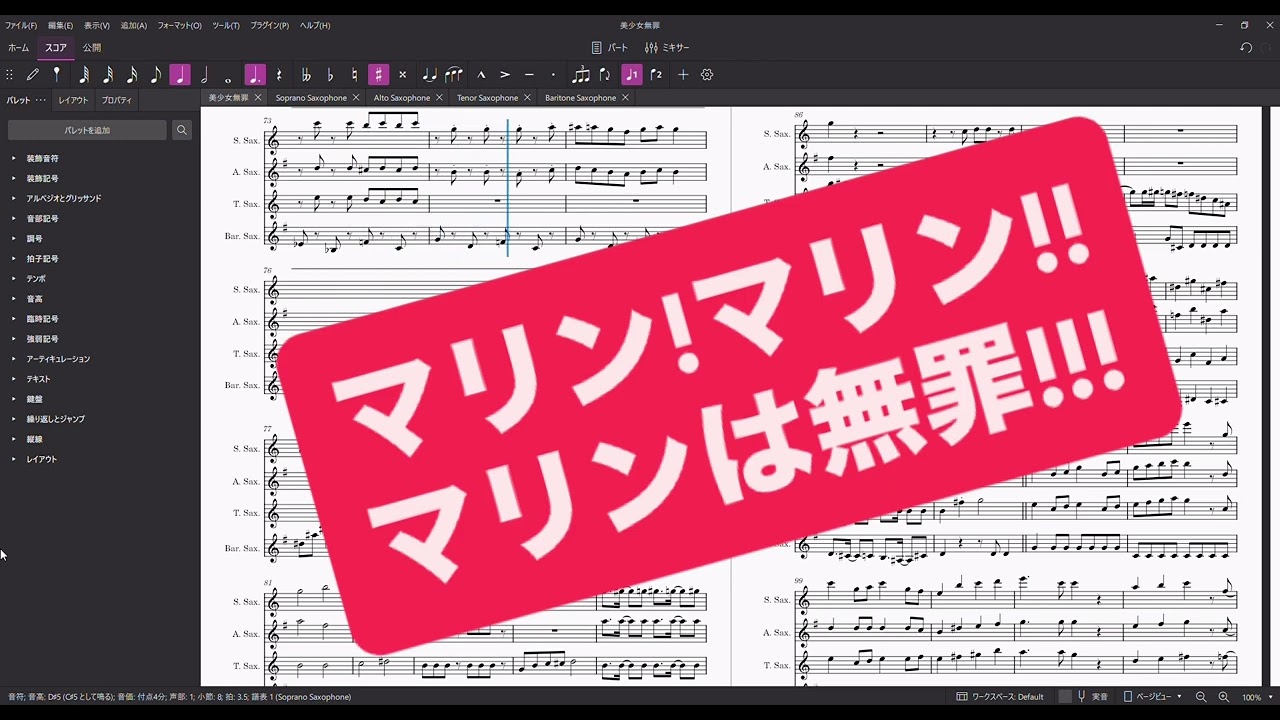The width and height of the screenshot is (1280, 720).
Task: Toggle note input pencil mode
Action: tap(33, 75)
